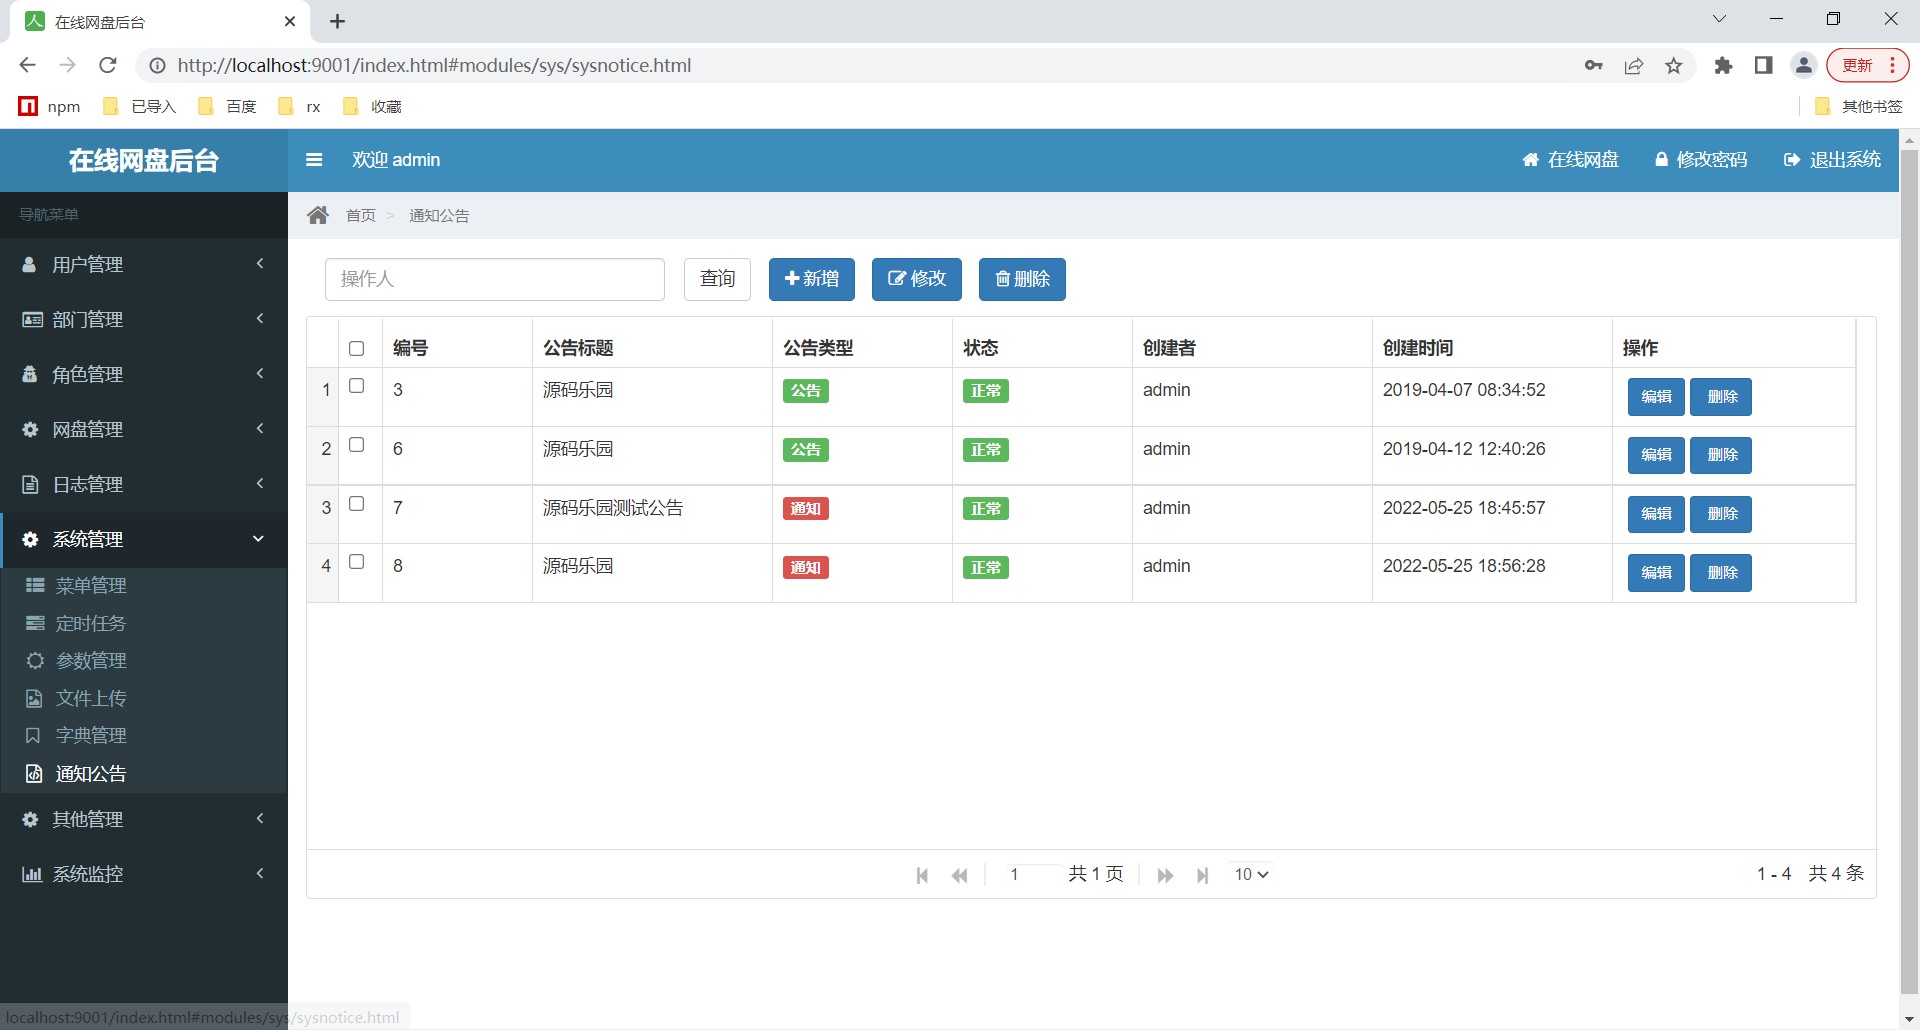Bookmark this page with star icon
The image size is (1920, 1030).
[1674, 66]
